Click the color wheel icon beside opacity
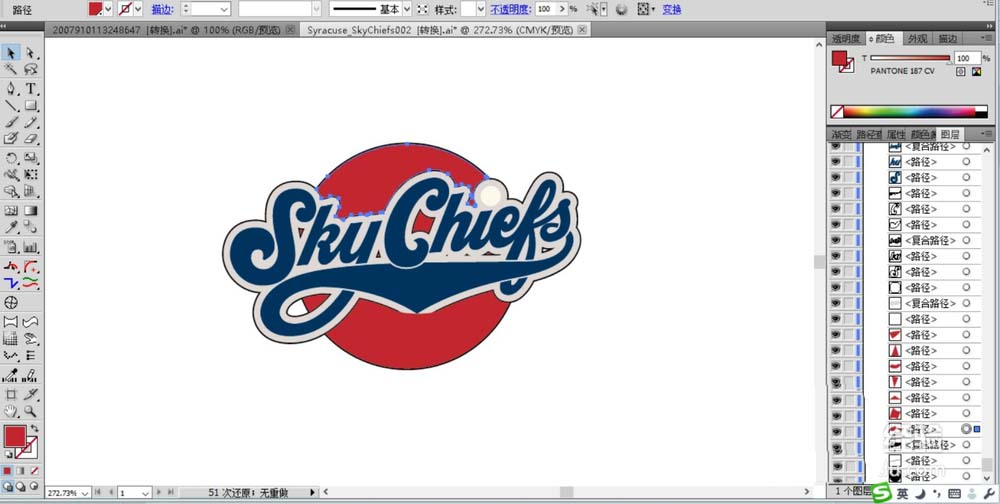The width and height of the screenshot is (1000, 504). [621, 9]
